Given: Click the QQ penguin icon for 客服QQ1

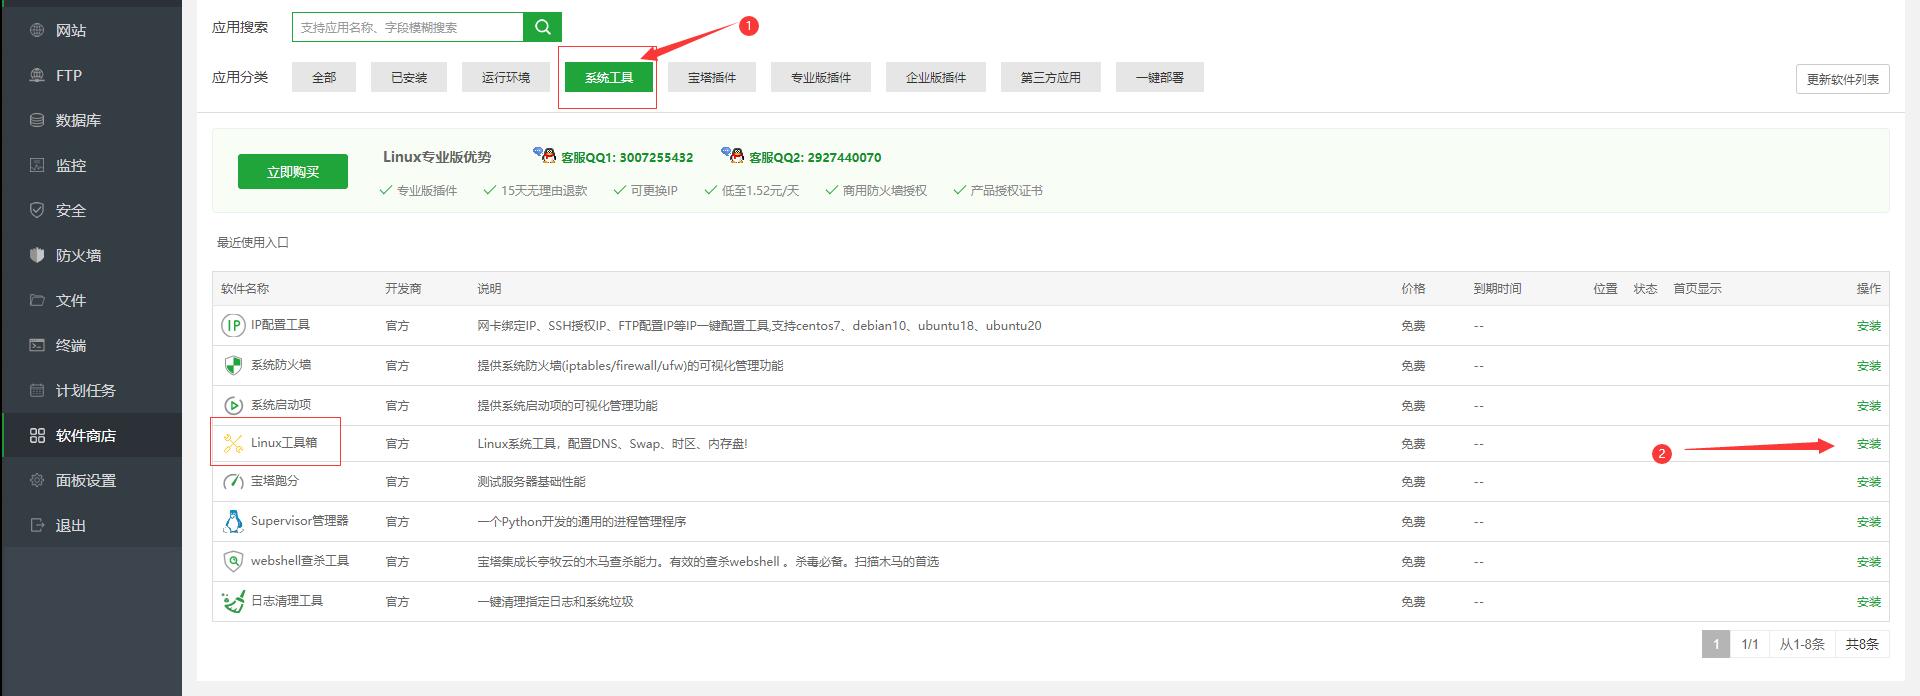Looking at the screenshot, I should tap(545, 155).
